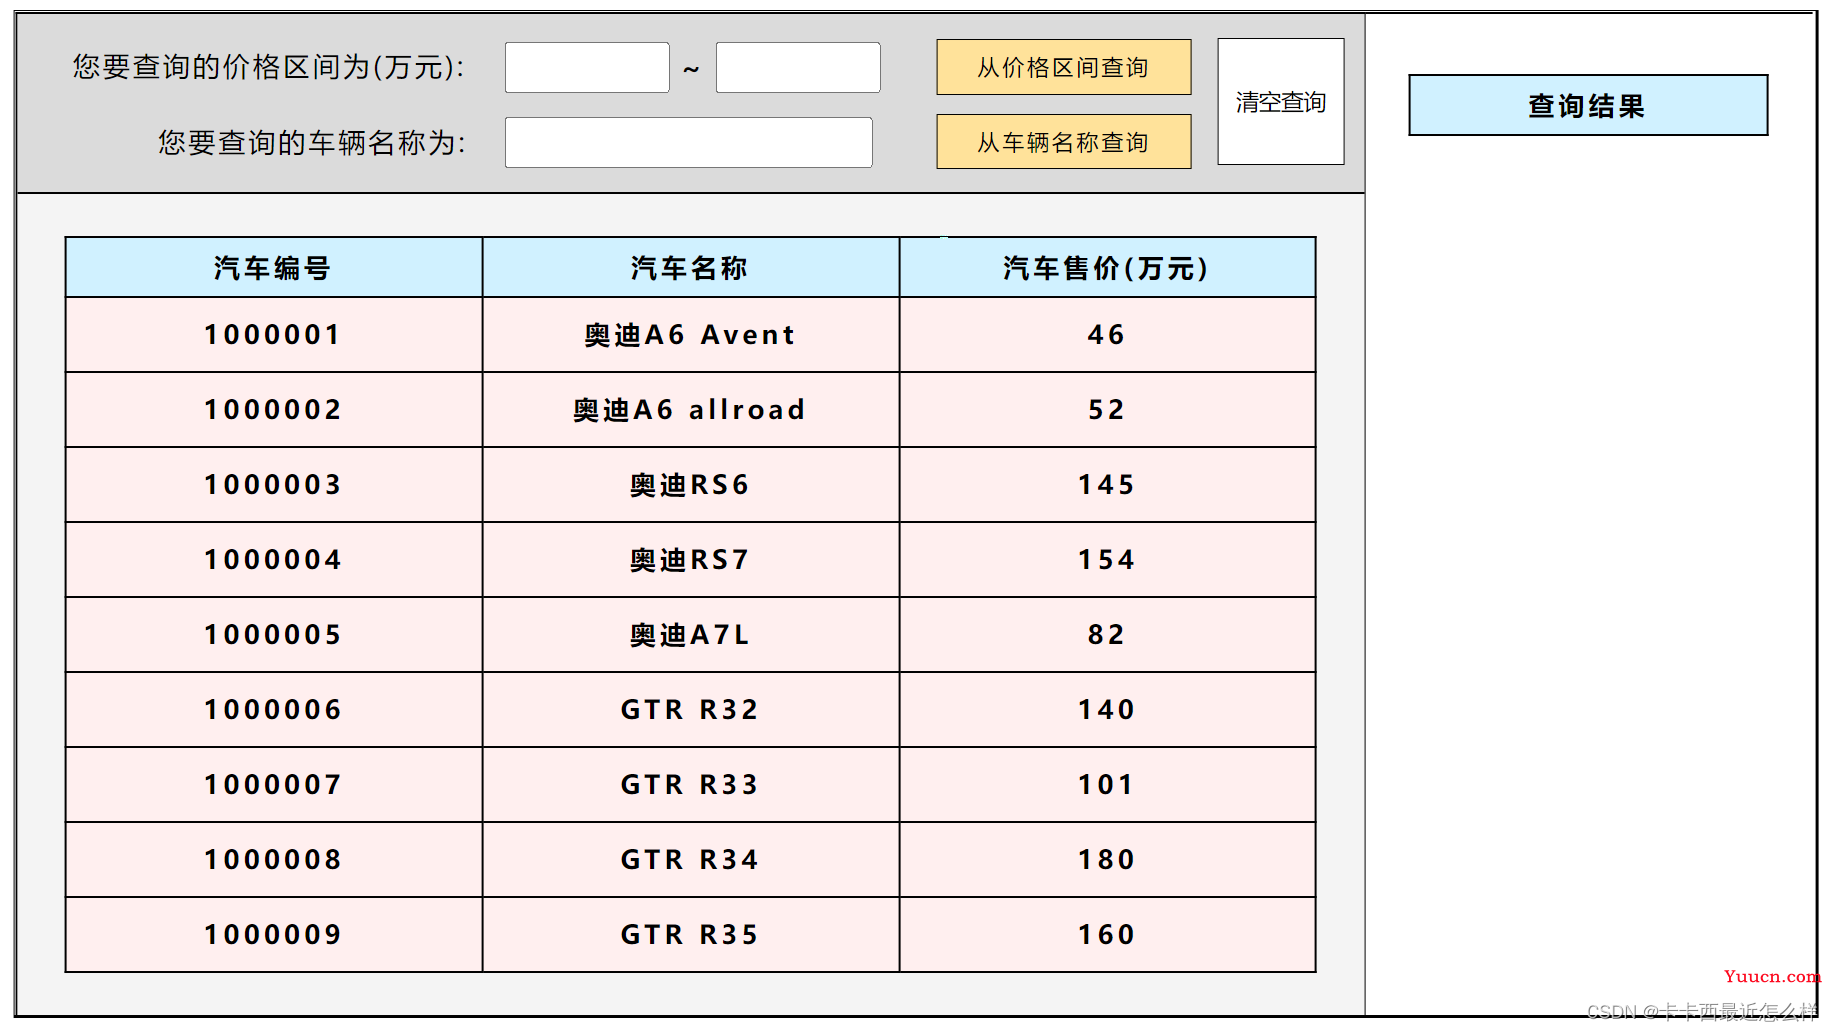Select the GTR R34 name cell
This screenshot has height=1031, width=1834.
691,860
